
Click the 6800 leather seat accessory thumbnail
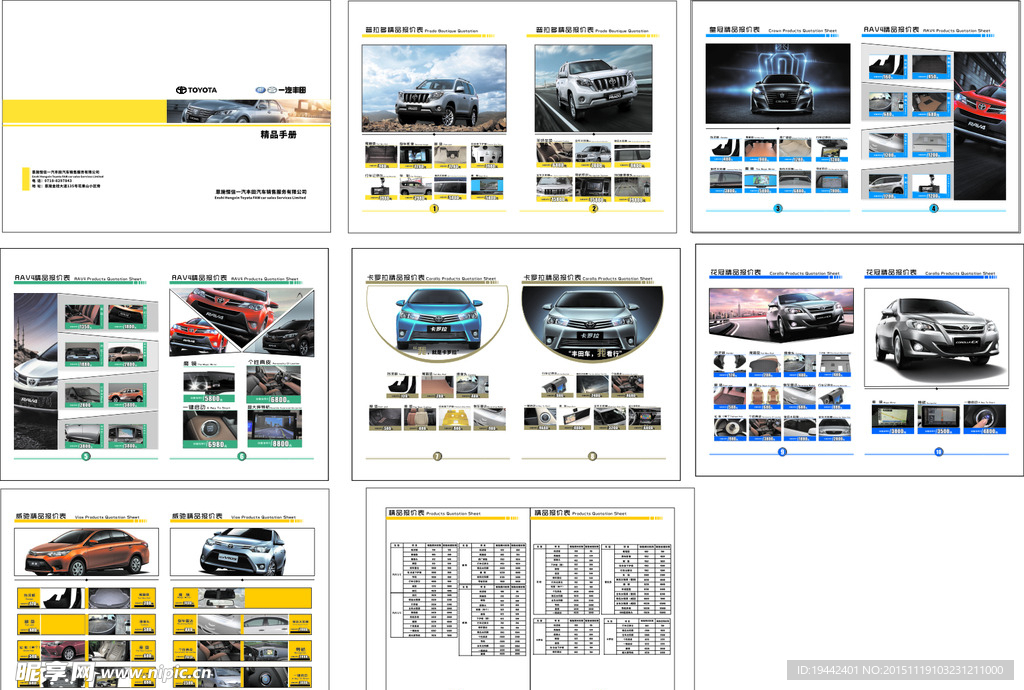click(x=274, y=384)
